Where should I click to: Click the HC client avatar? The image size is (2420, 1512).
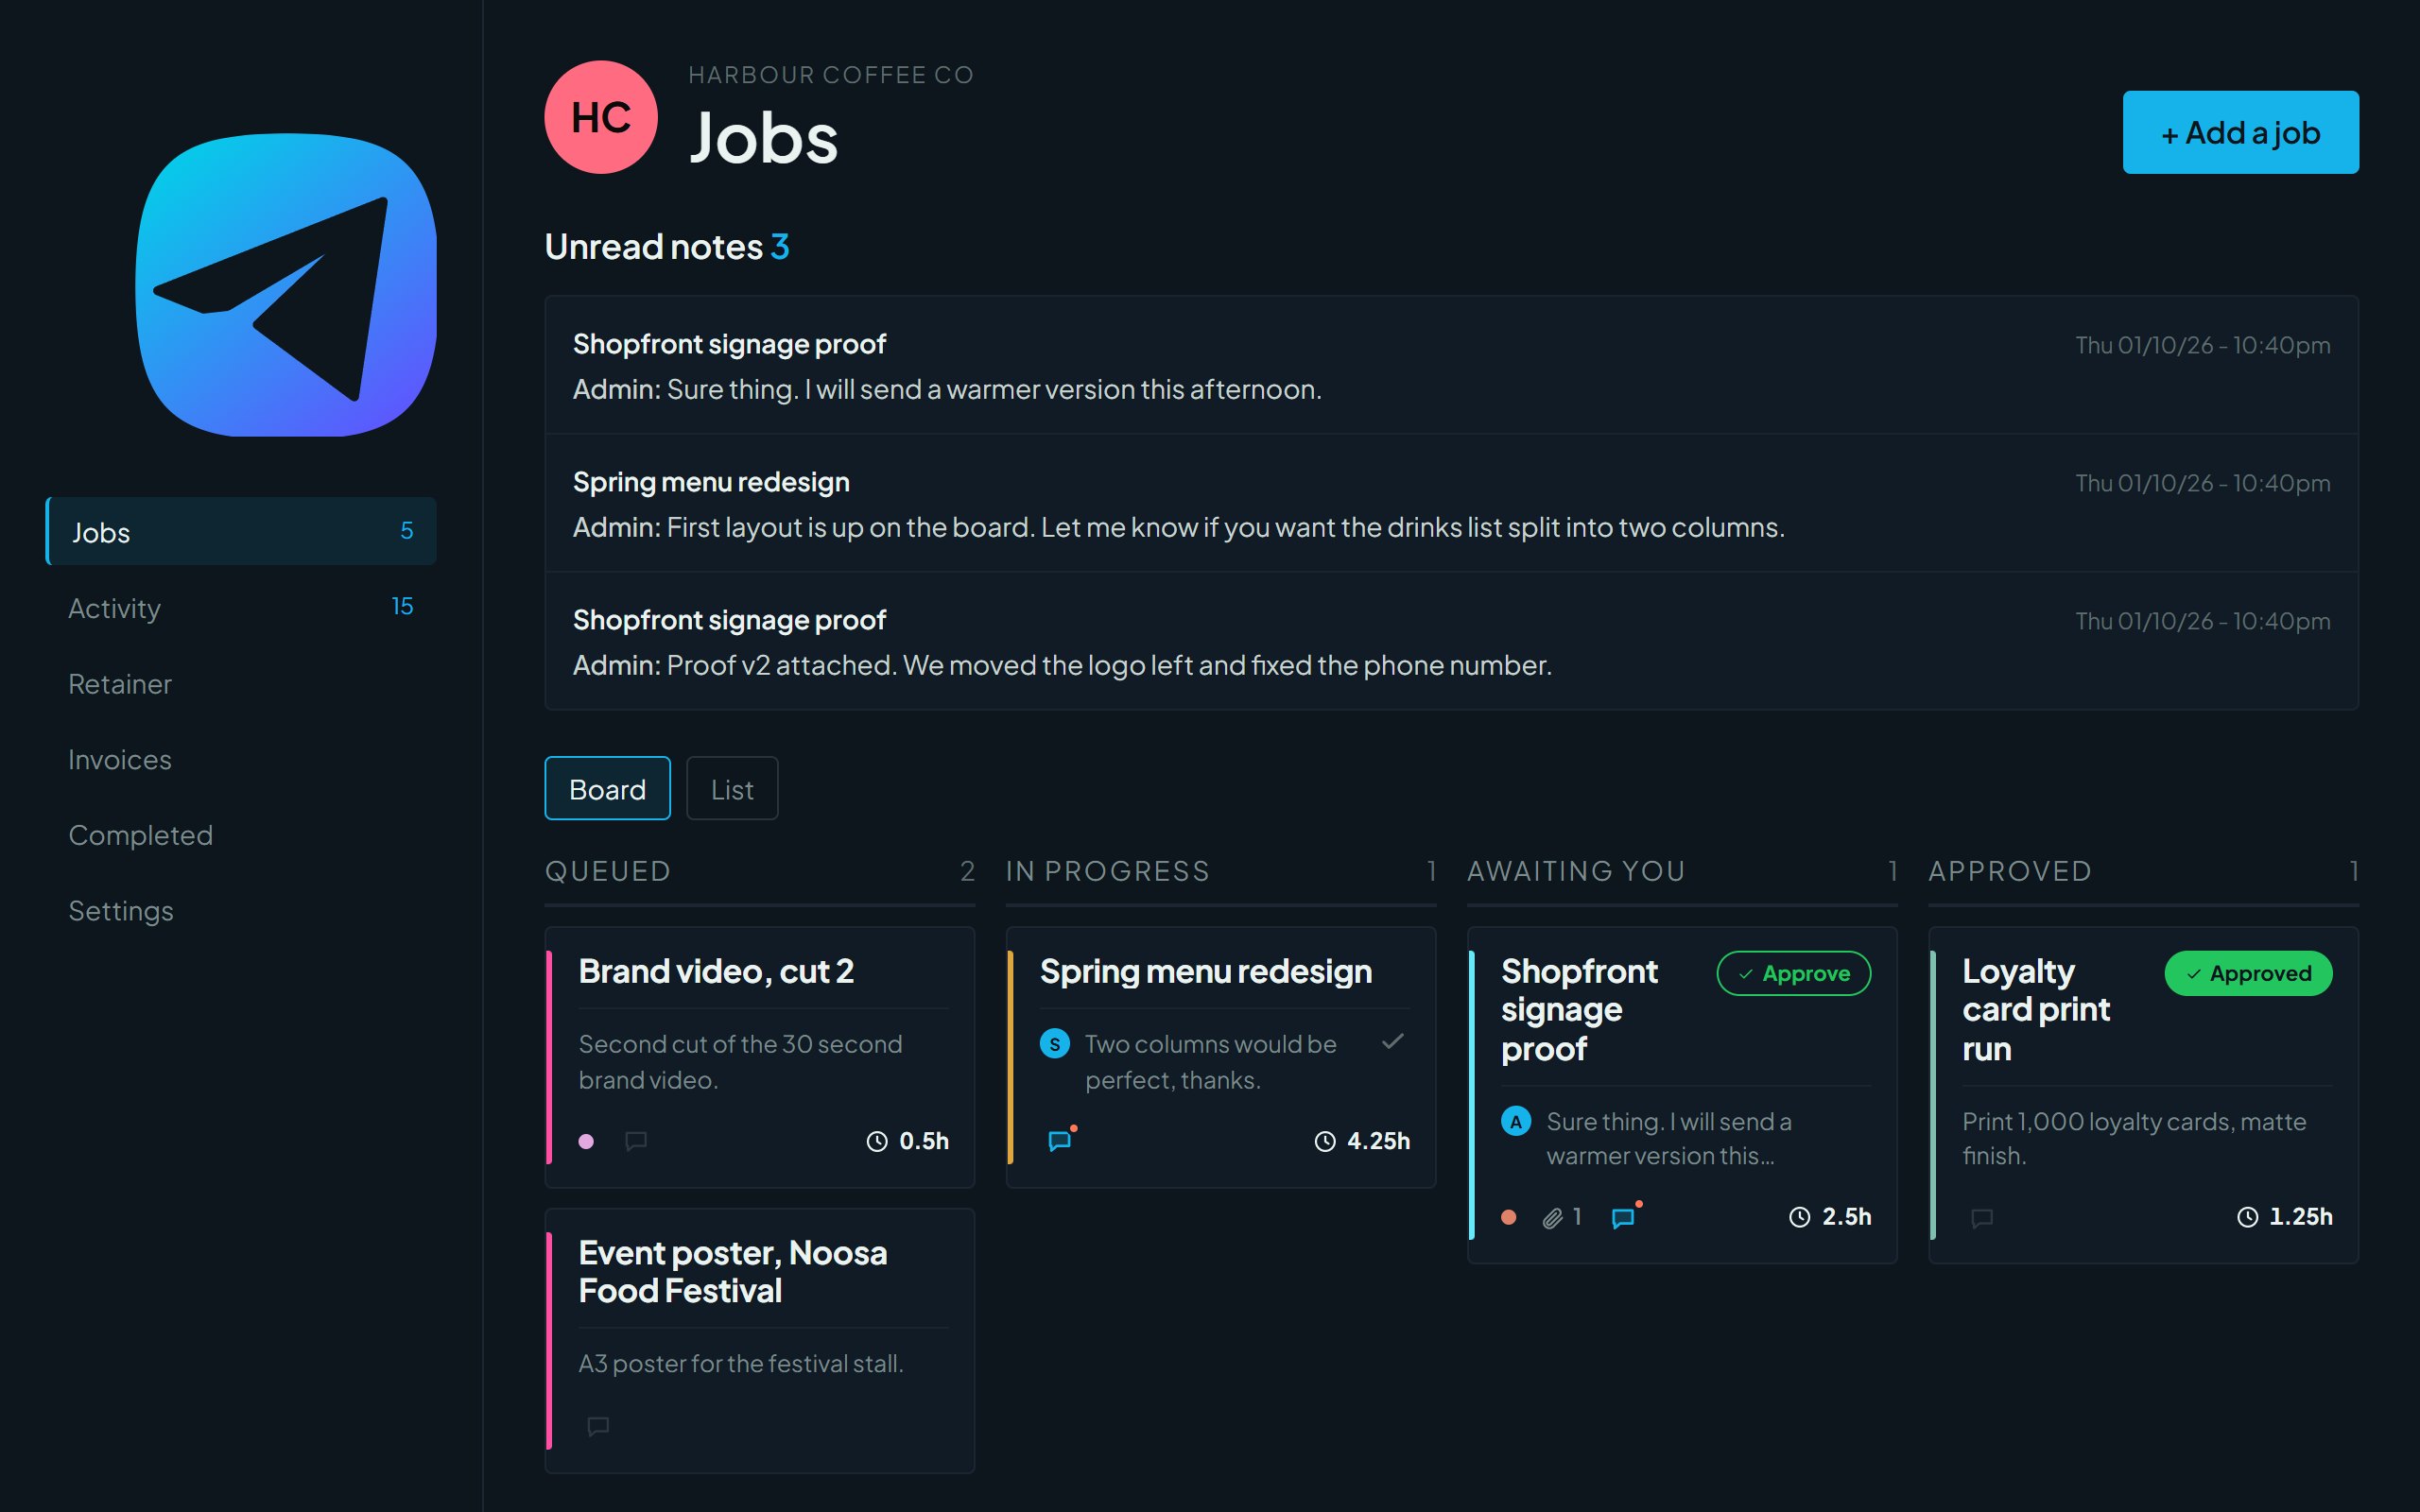601,117
